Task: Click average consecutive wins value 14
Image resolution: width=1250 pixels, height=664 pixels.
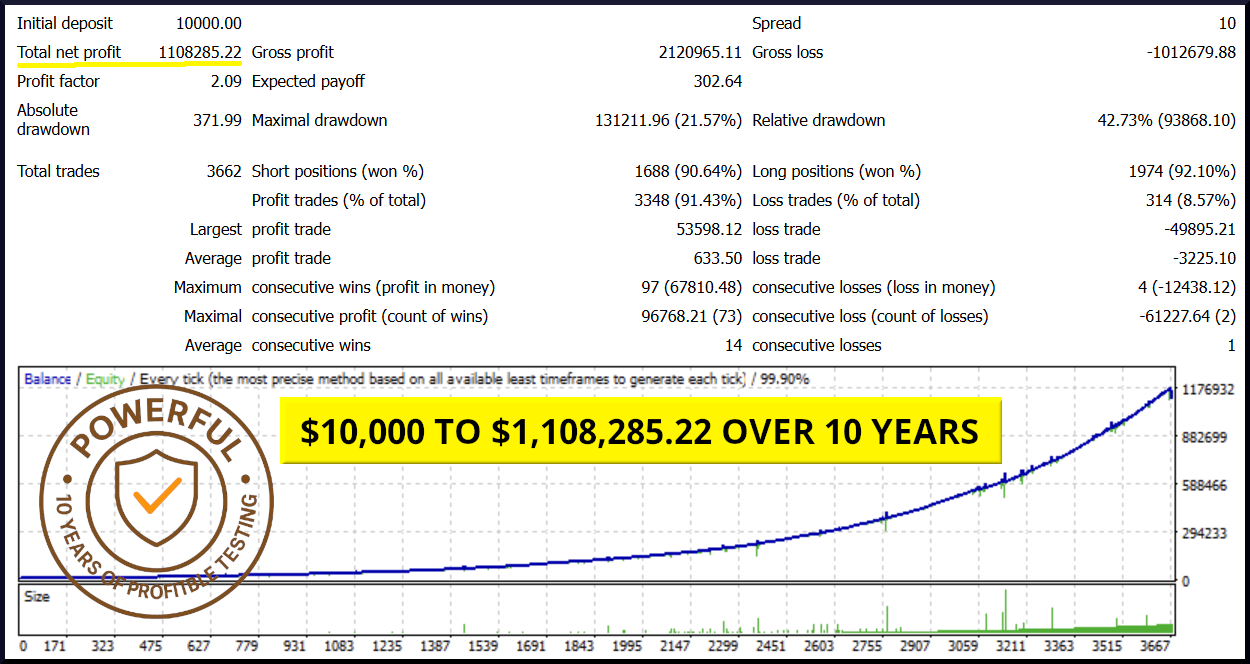Action: coord(733,345)
